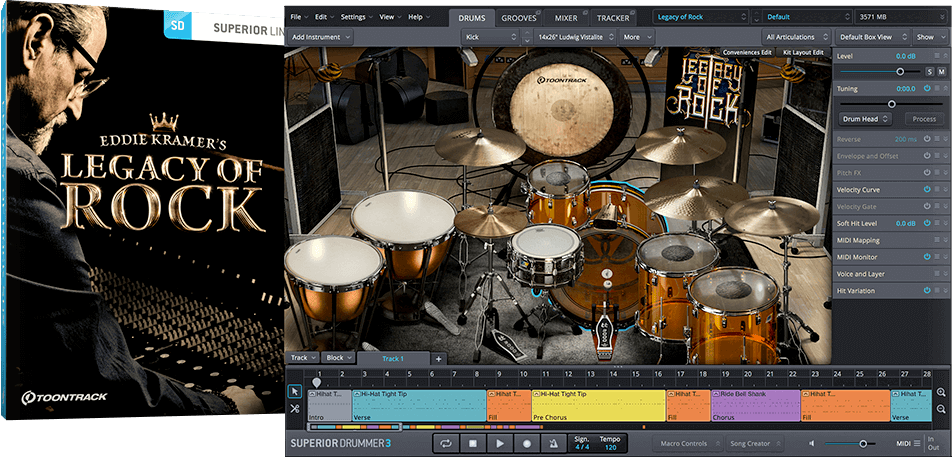Select the arrow pointer tool
This screenshot has height=457, width=952.
tap(295, 391)
